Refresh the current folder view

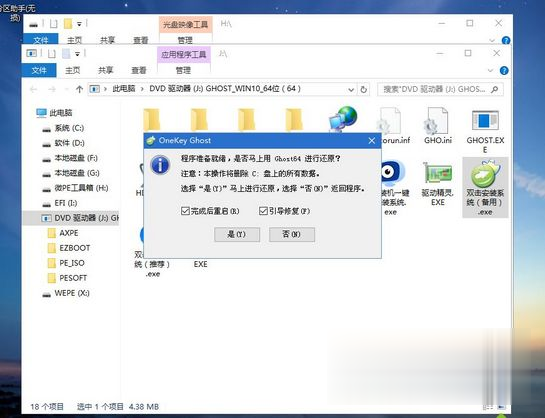coord(364,89)
